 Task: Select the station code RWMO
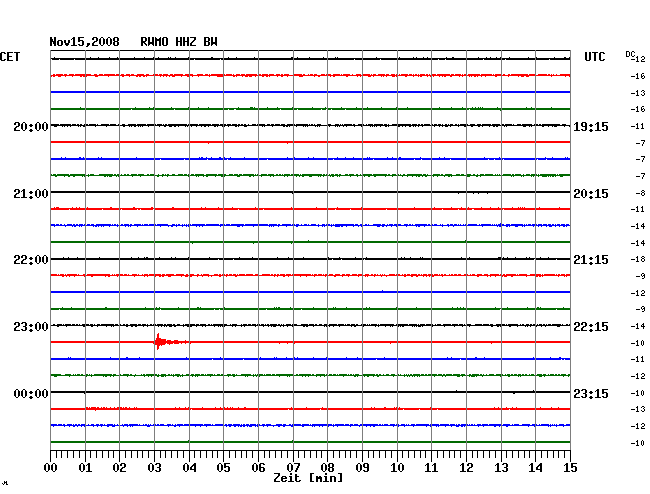coord(154,42)
